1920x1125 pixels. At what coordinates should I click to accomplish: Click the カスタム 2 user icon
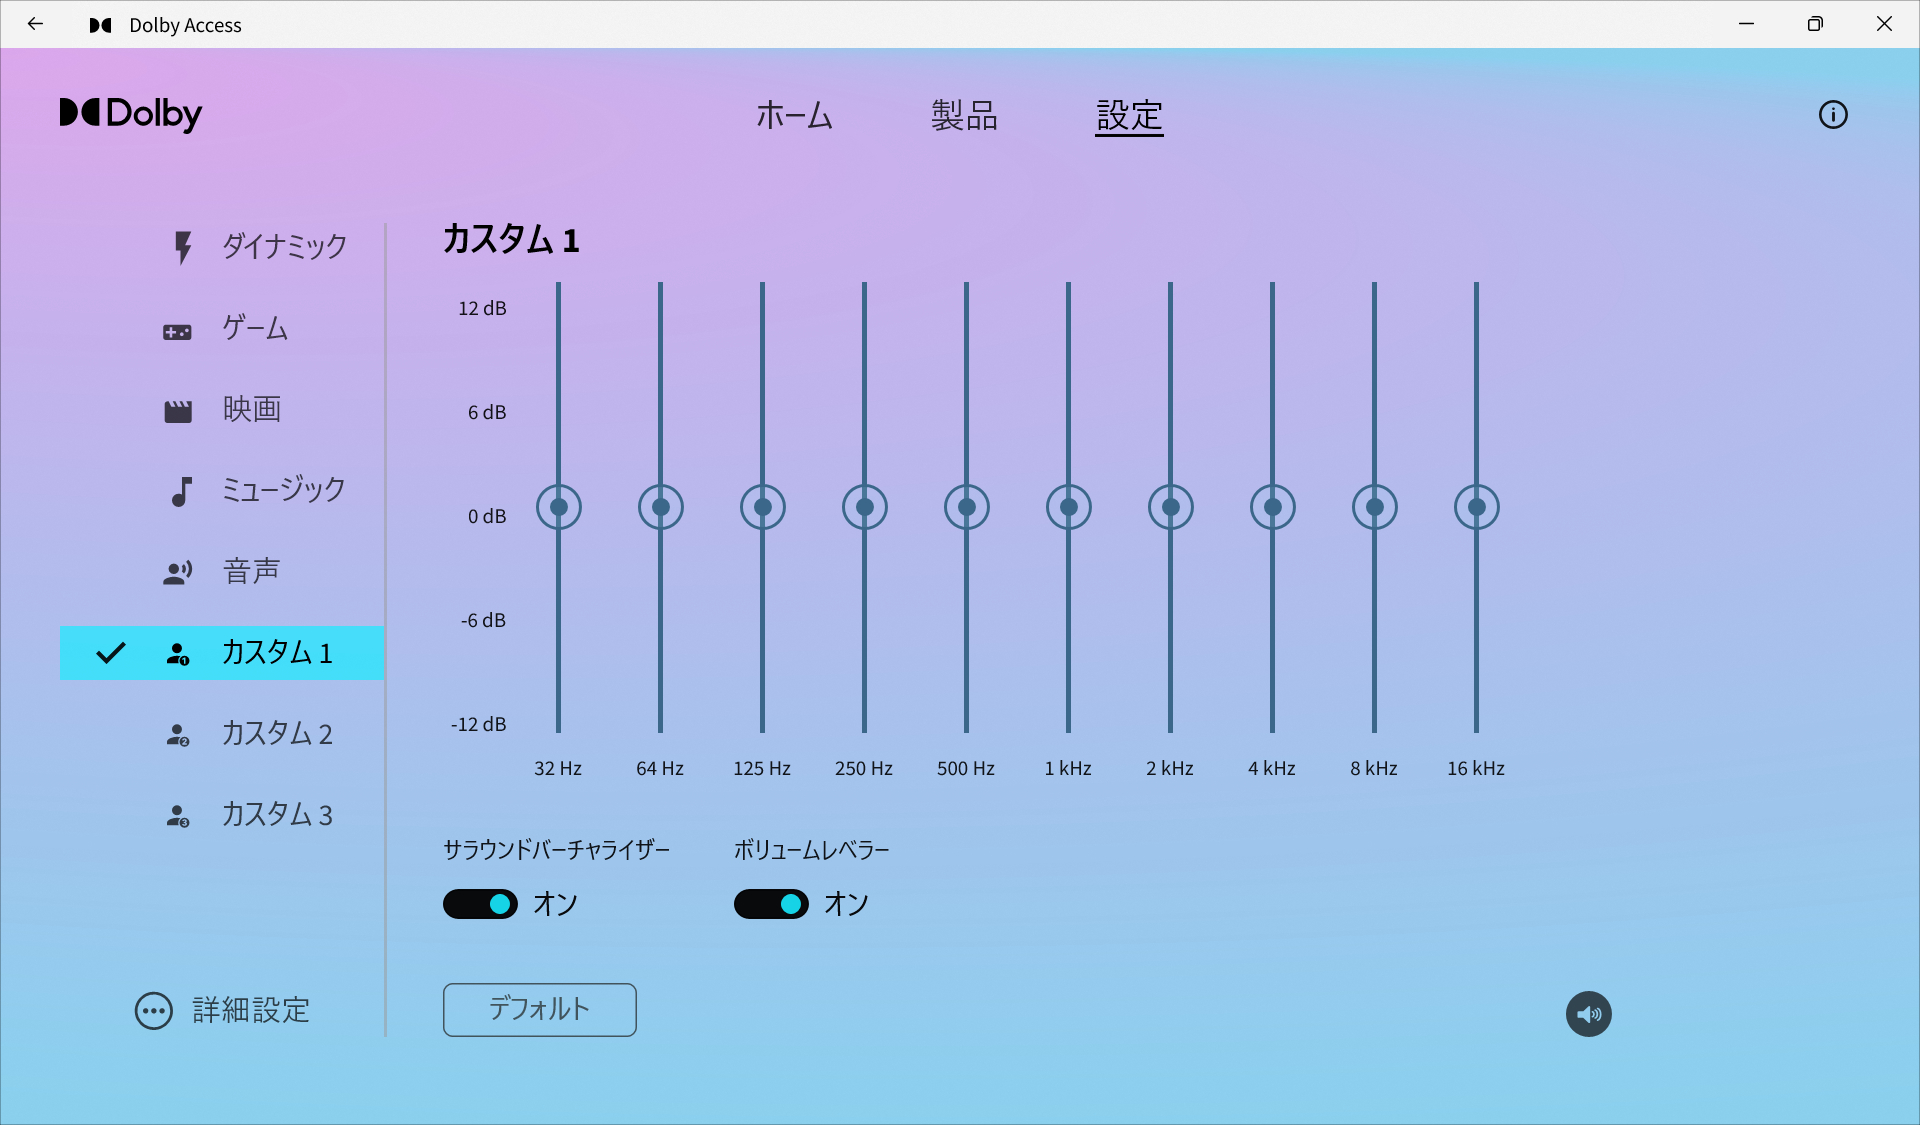click(178, 733)
